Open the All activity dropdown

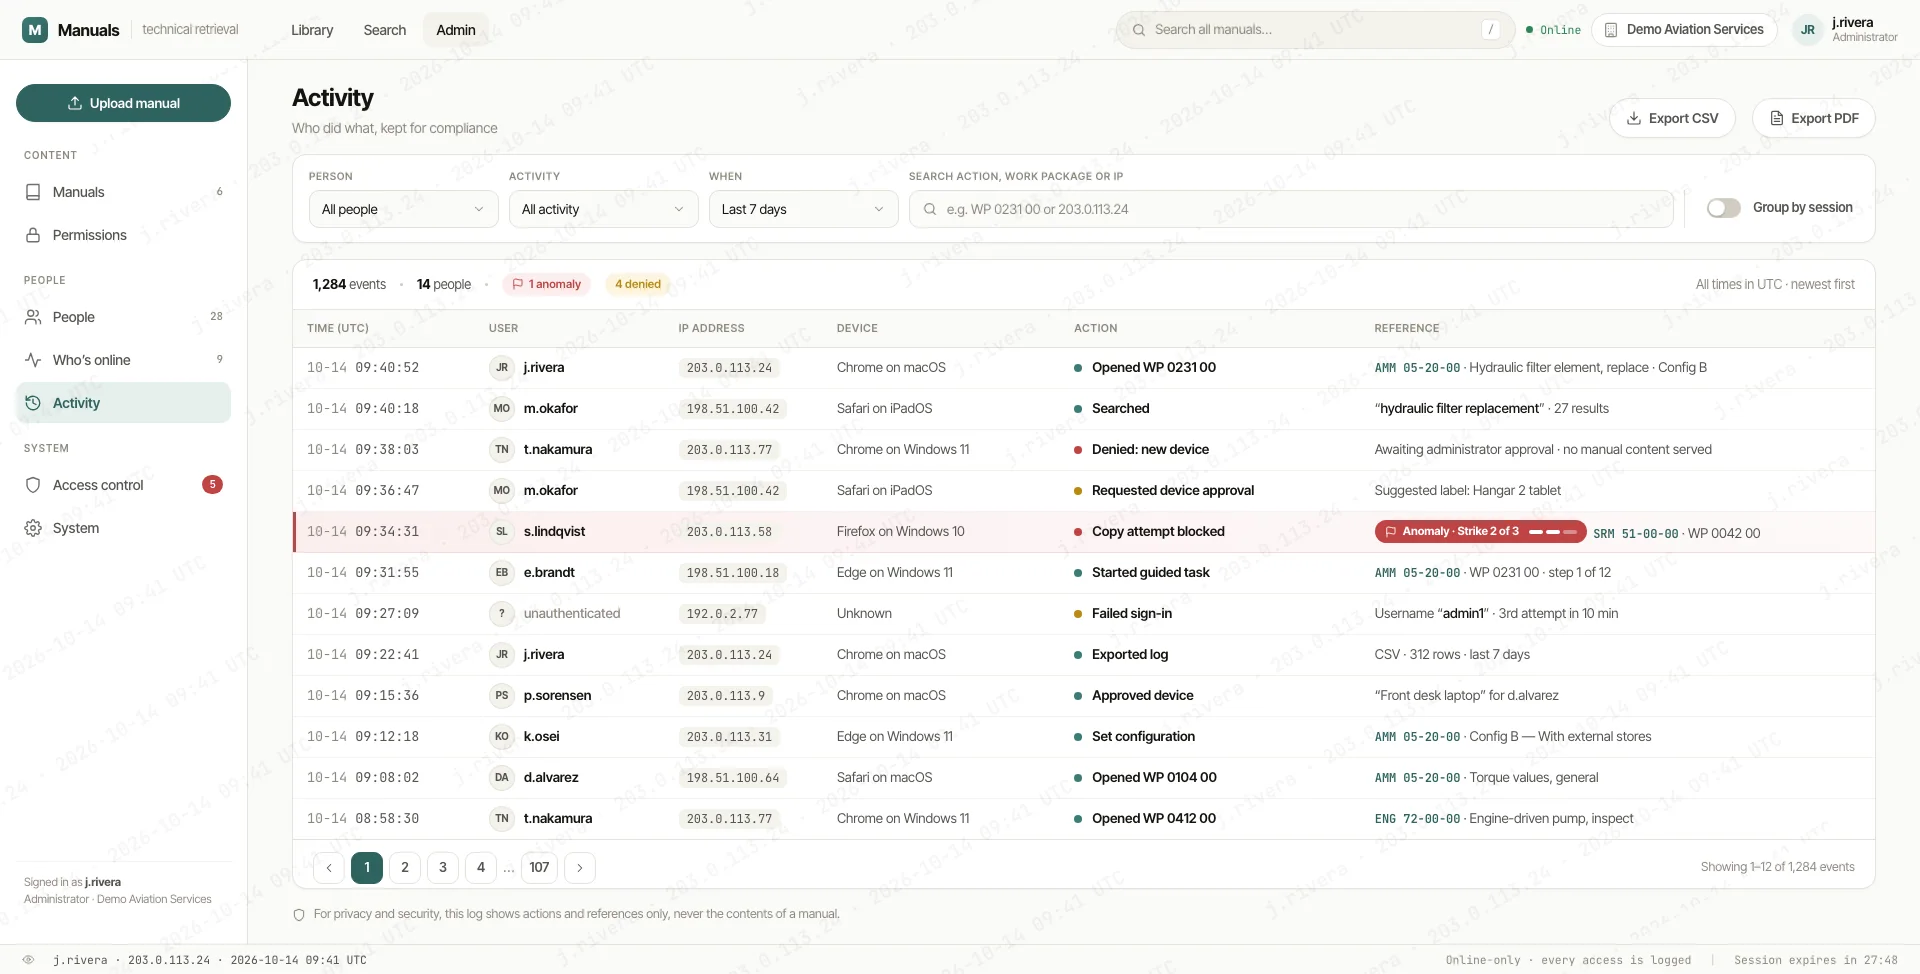pos(603,209)
